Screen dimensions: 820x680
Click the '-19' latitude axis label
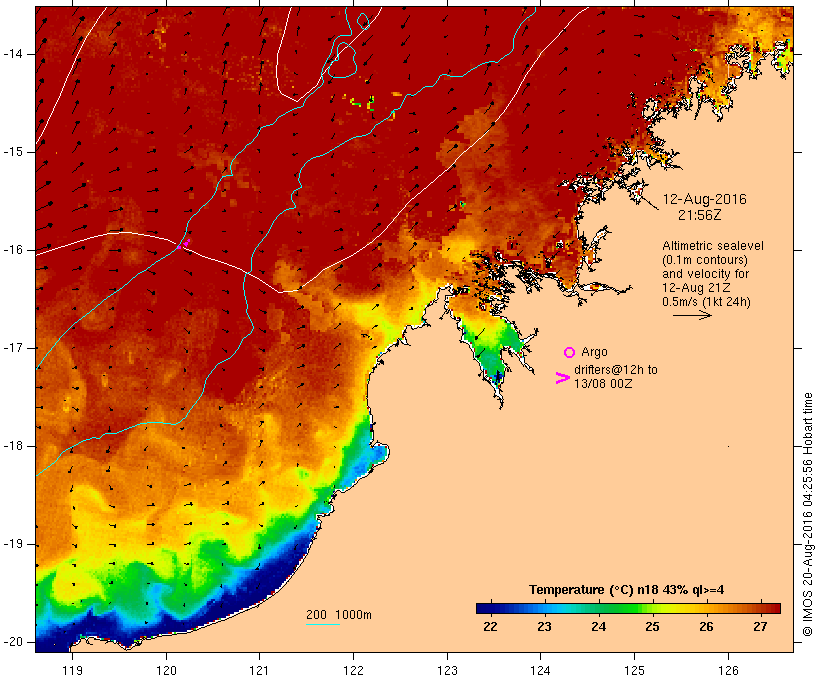click(x=12, y=544)
